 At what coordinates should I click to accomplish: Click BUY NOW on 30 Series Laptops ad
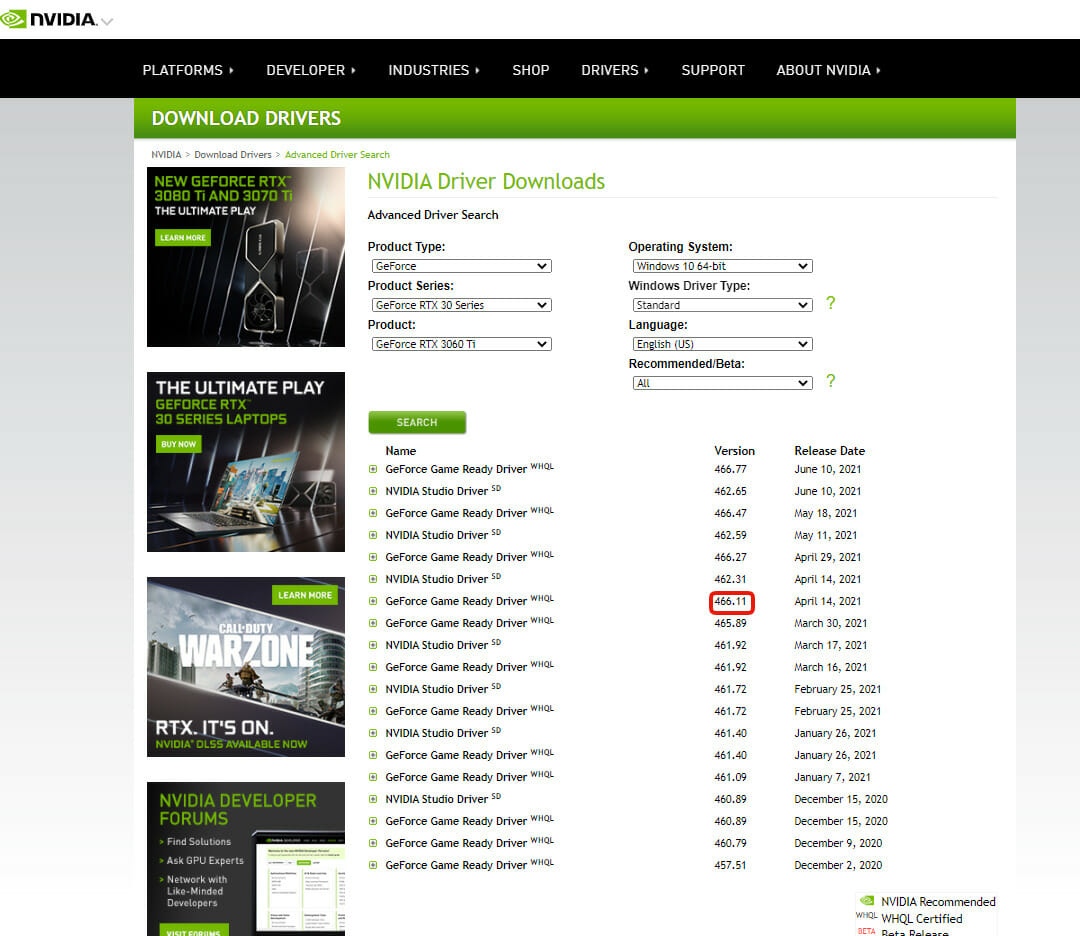178,444
